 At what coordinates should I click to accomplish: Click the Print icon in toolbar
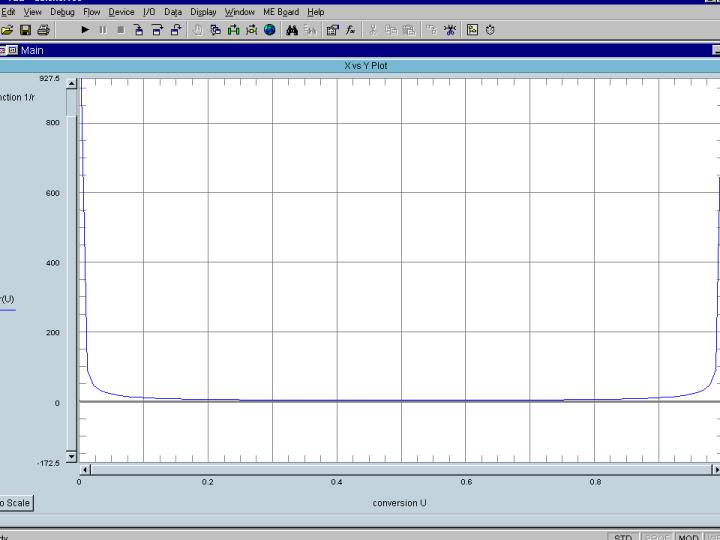click(x=43, y=30)
